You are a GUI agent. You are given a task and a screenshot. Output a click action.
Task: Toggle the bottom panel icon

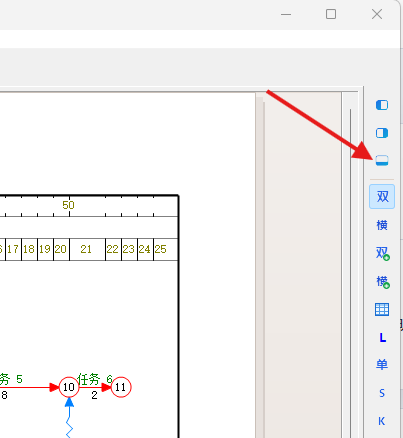pyautogui.click(x=382, y=161)
